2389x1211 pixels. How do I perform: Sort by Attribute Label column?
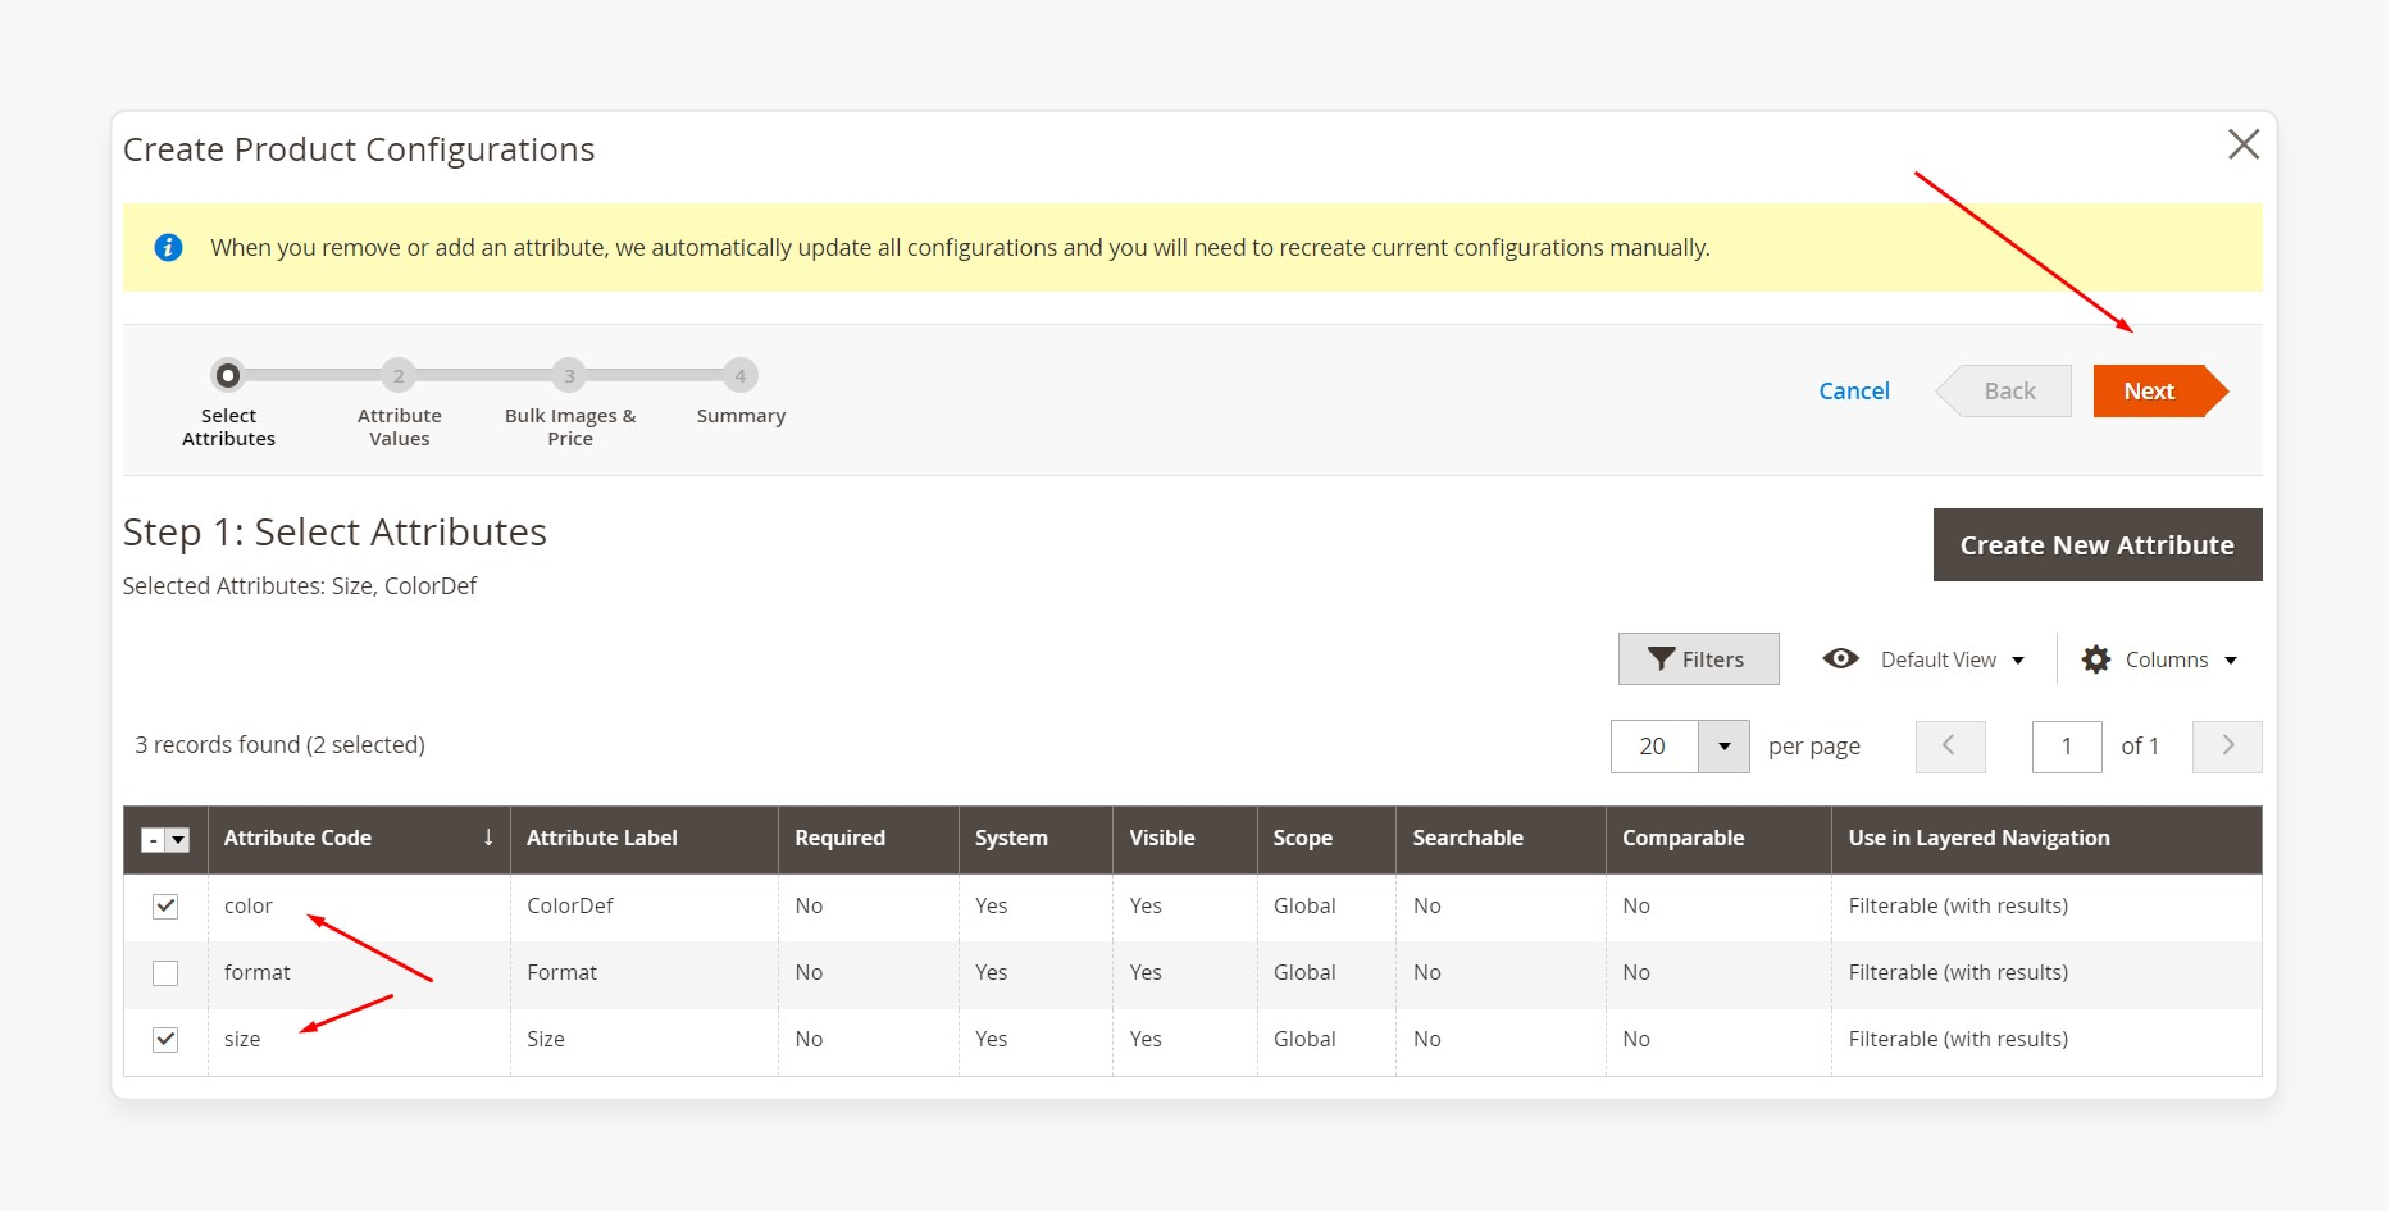tap(644, 838)
